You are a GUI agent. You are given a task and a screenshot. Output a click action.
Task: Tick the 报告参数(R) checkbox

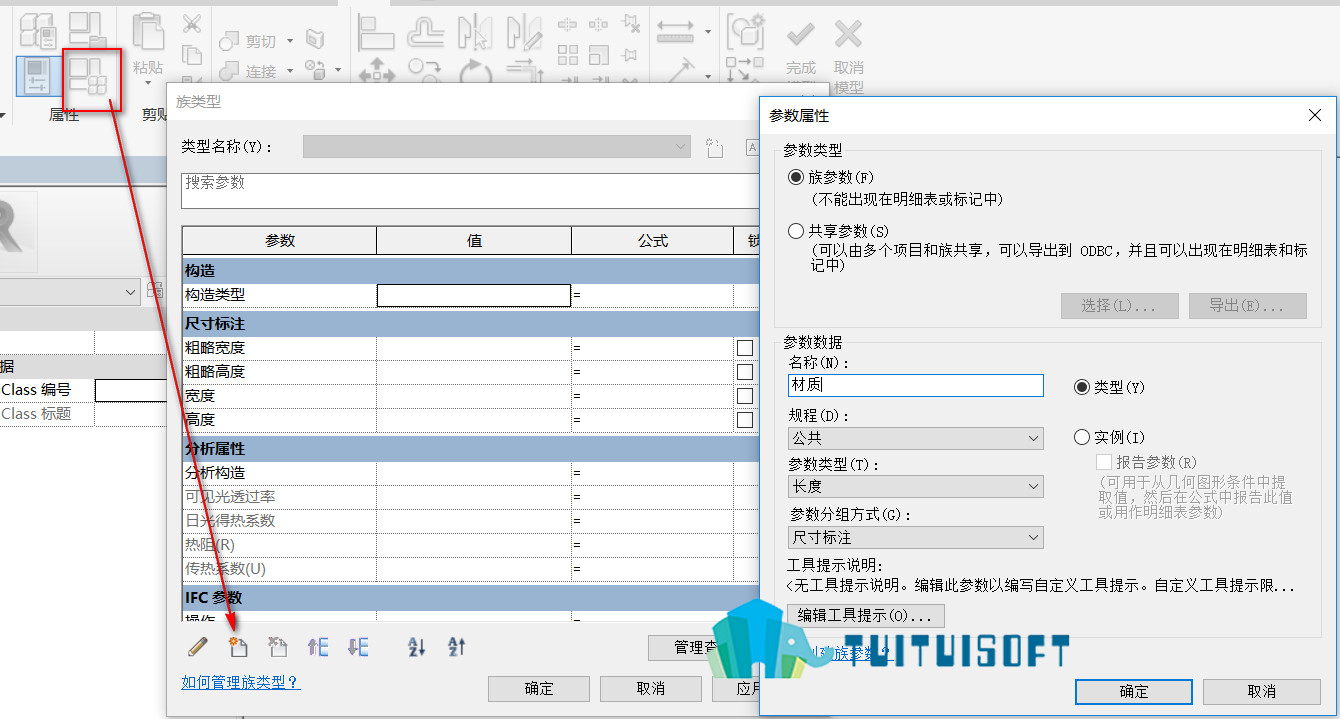[x=1104, y=462]
